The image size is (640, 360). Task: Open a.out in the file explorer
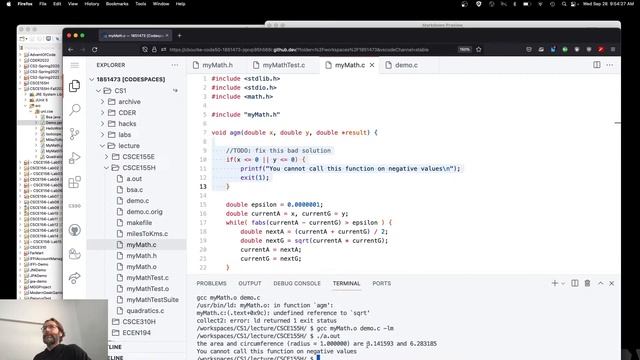pos(134,179)
